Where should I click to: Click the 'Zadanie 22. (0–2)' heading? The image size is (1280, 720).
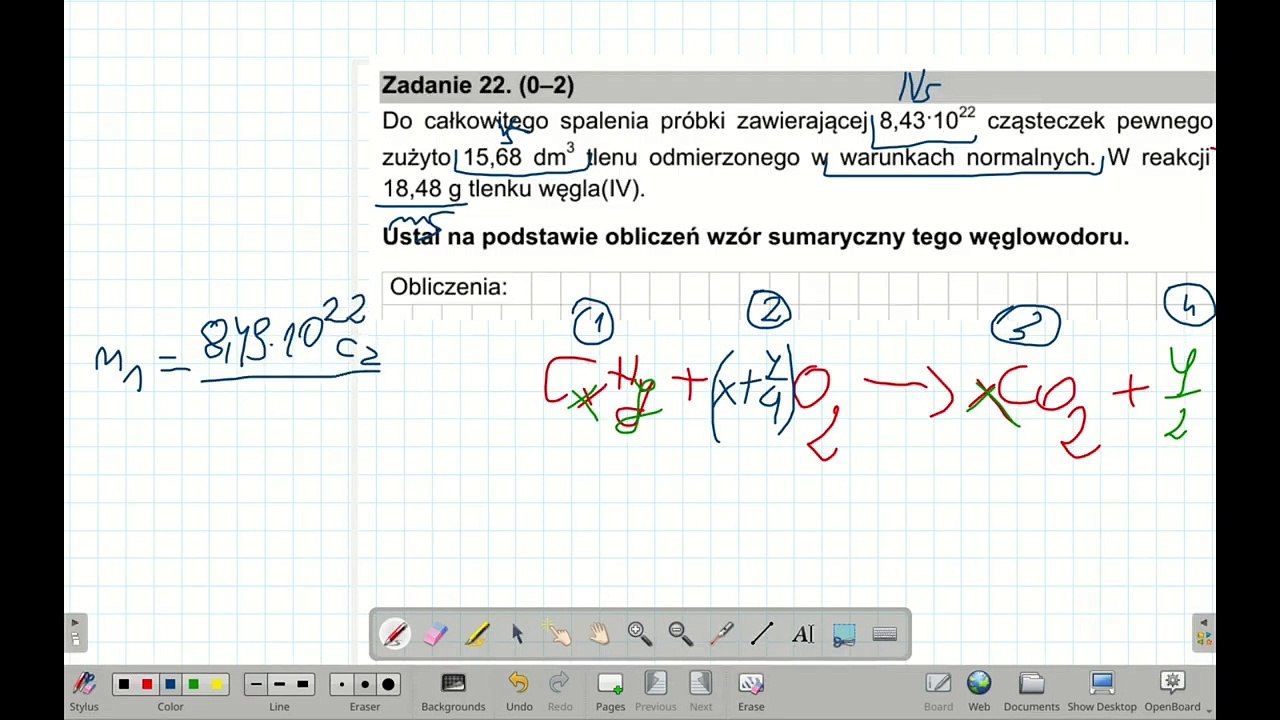coord(478,86)
